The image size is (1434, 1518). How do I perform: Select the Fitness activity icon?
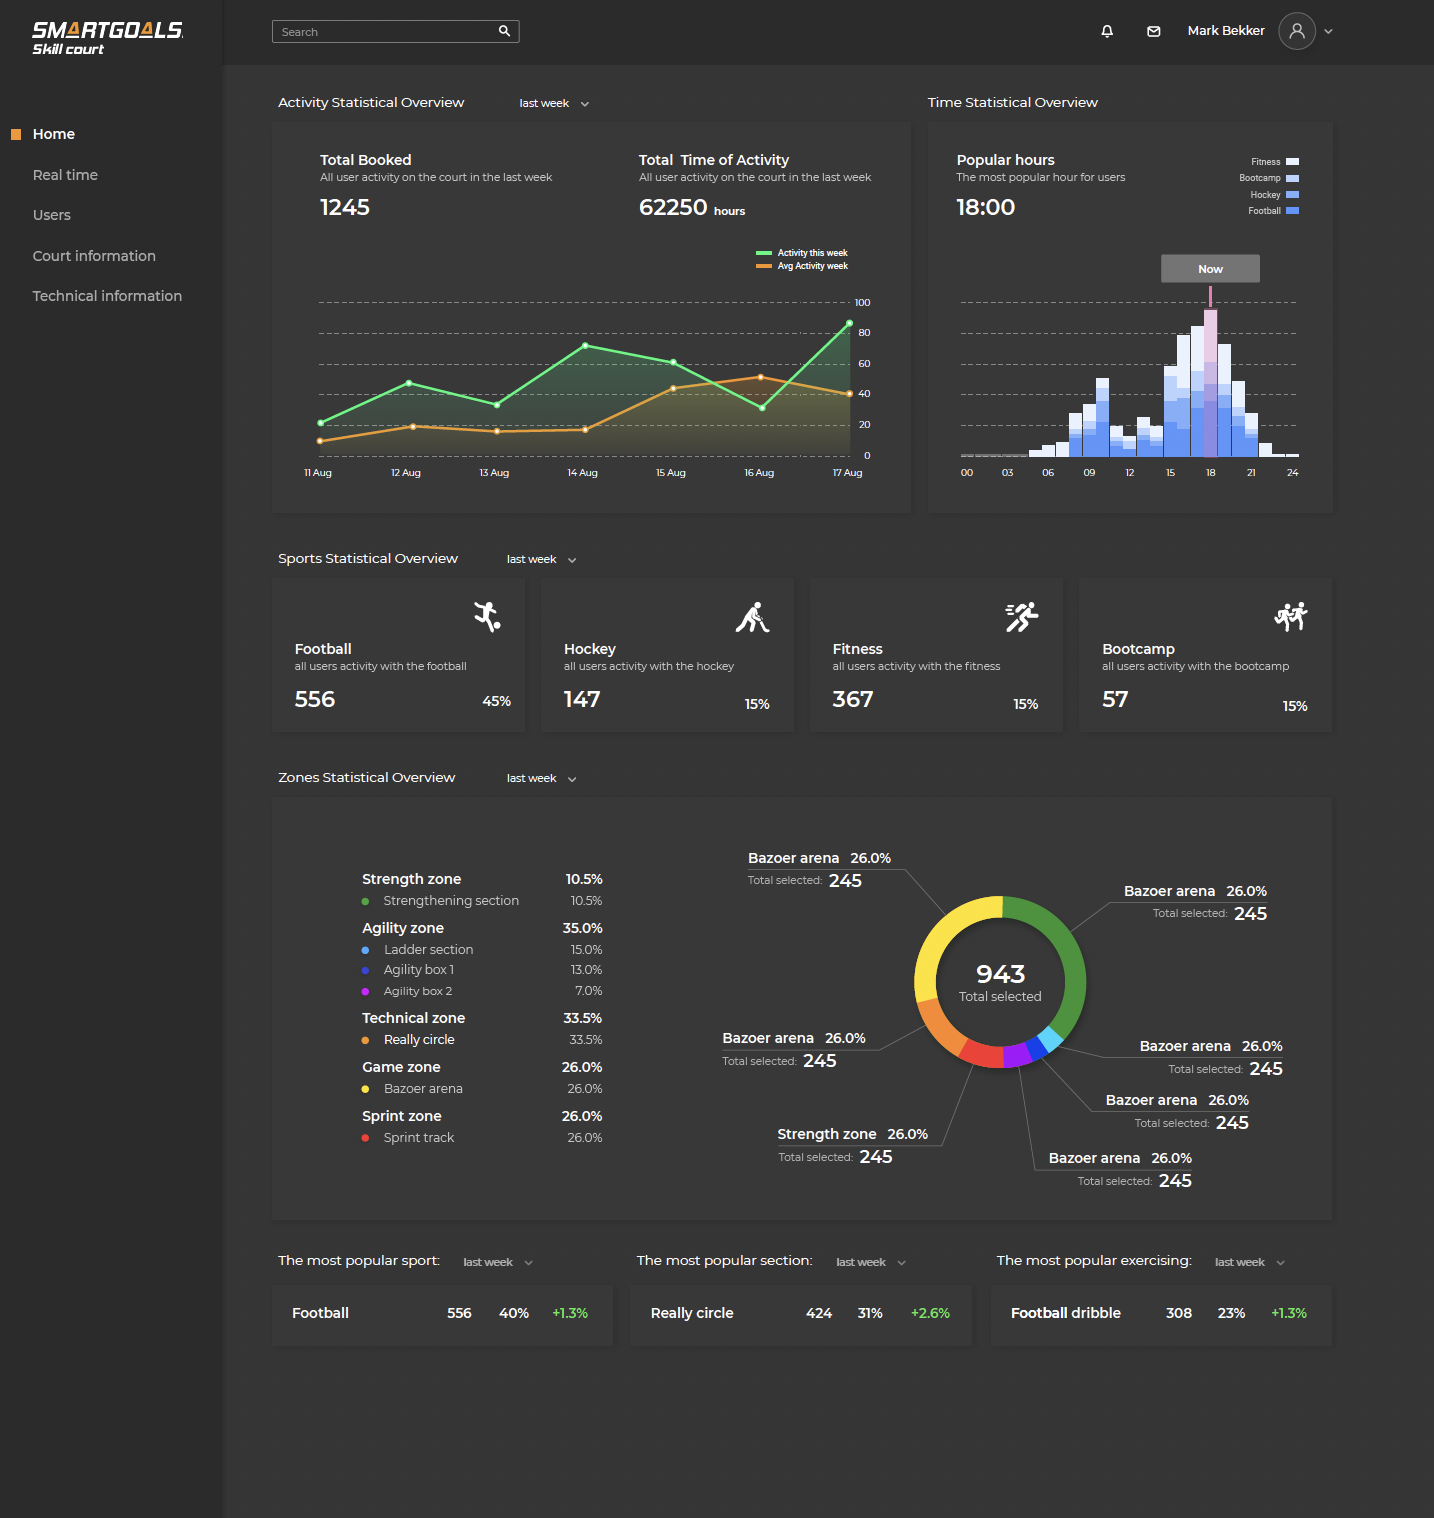tap(1021, 617)
